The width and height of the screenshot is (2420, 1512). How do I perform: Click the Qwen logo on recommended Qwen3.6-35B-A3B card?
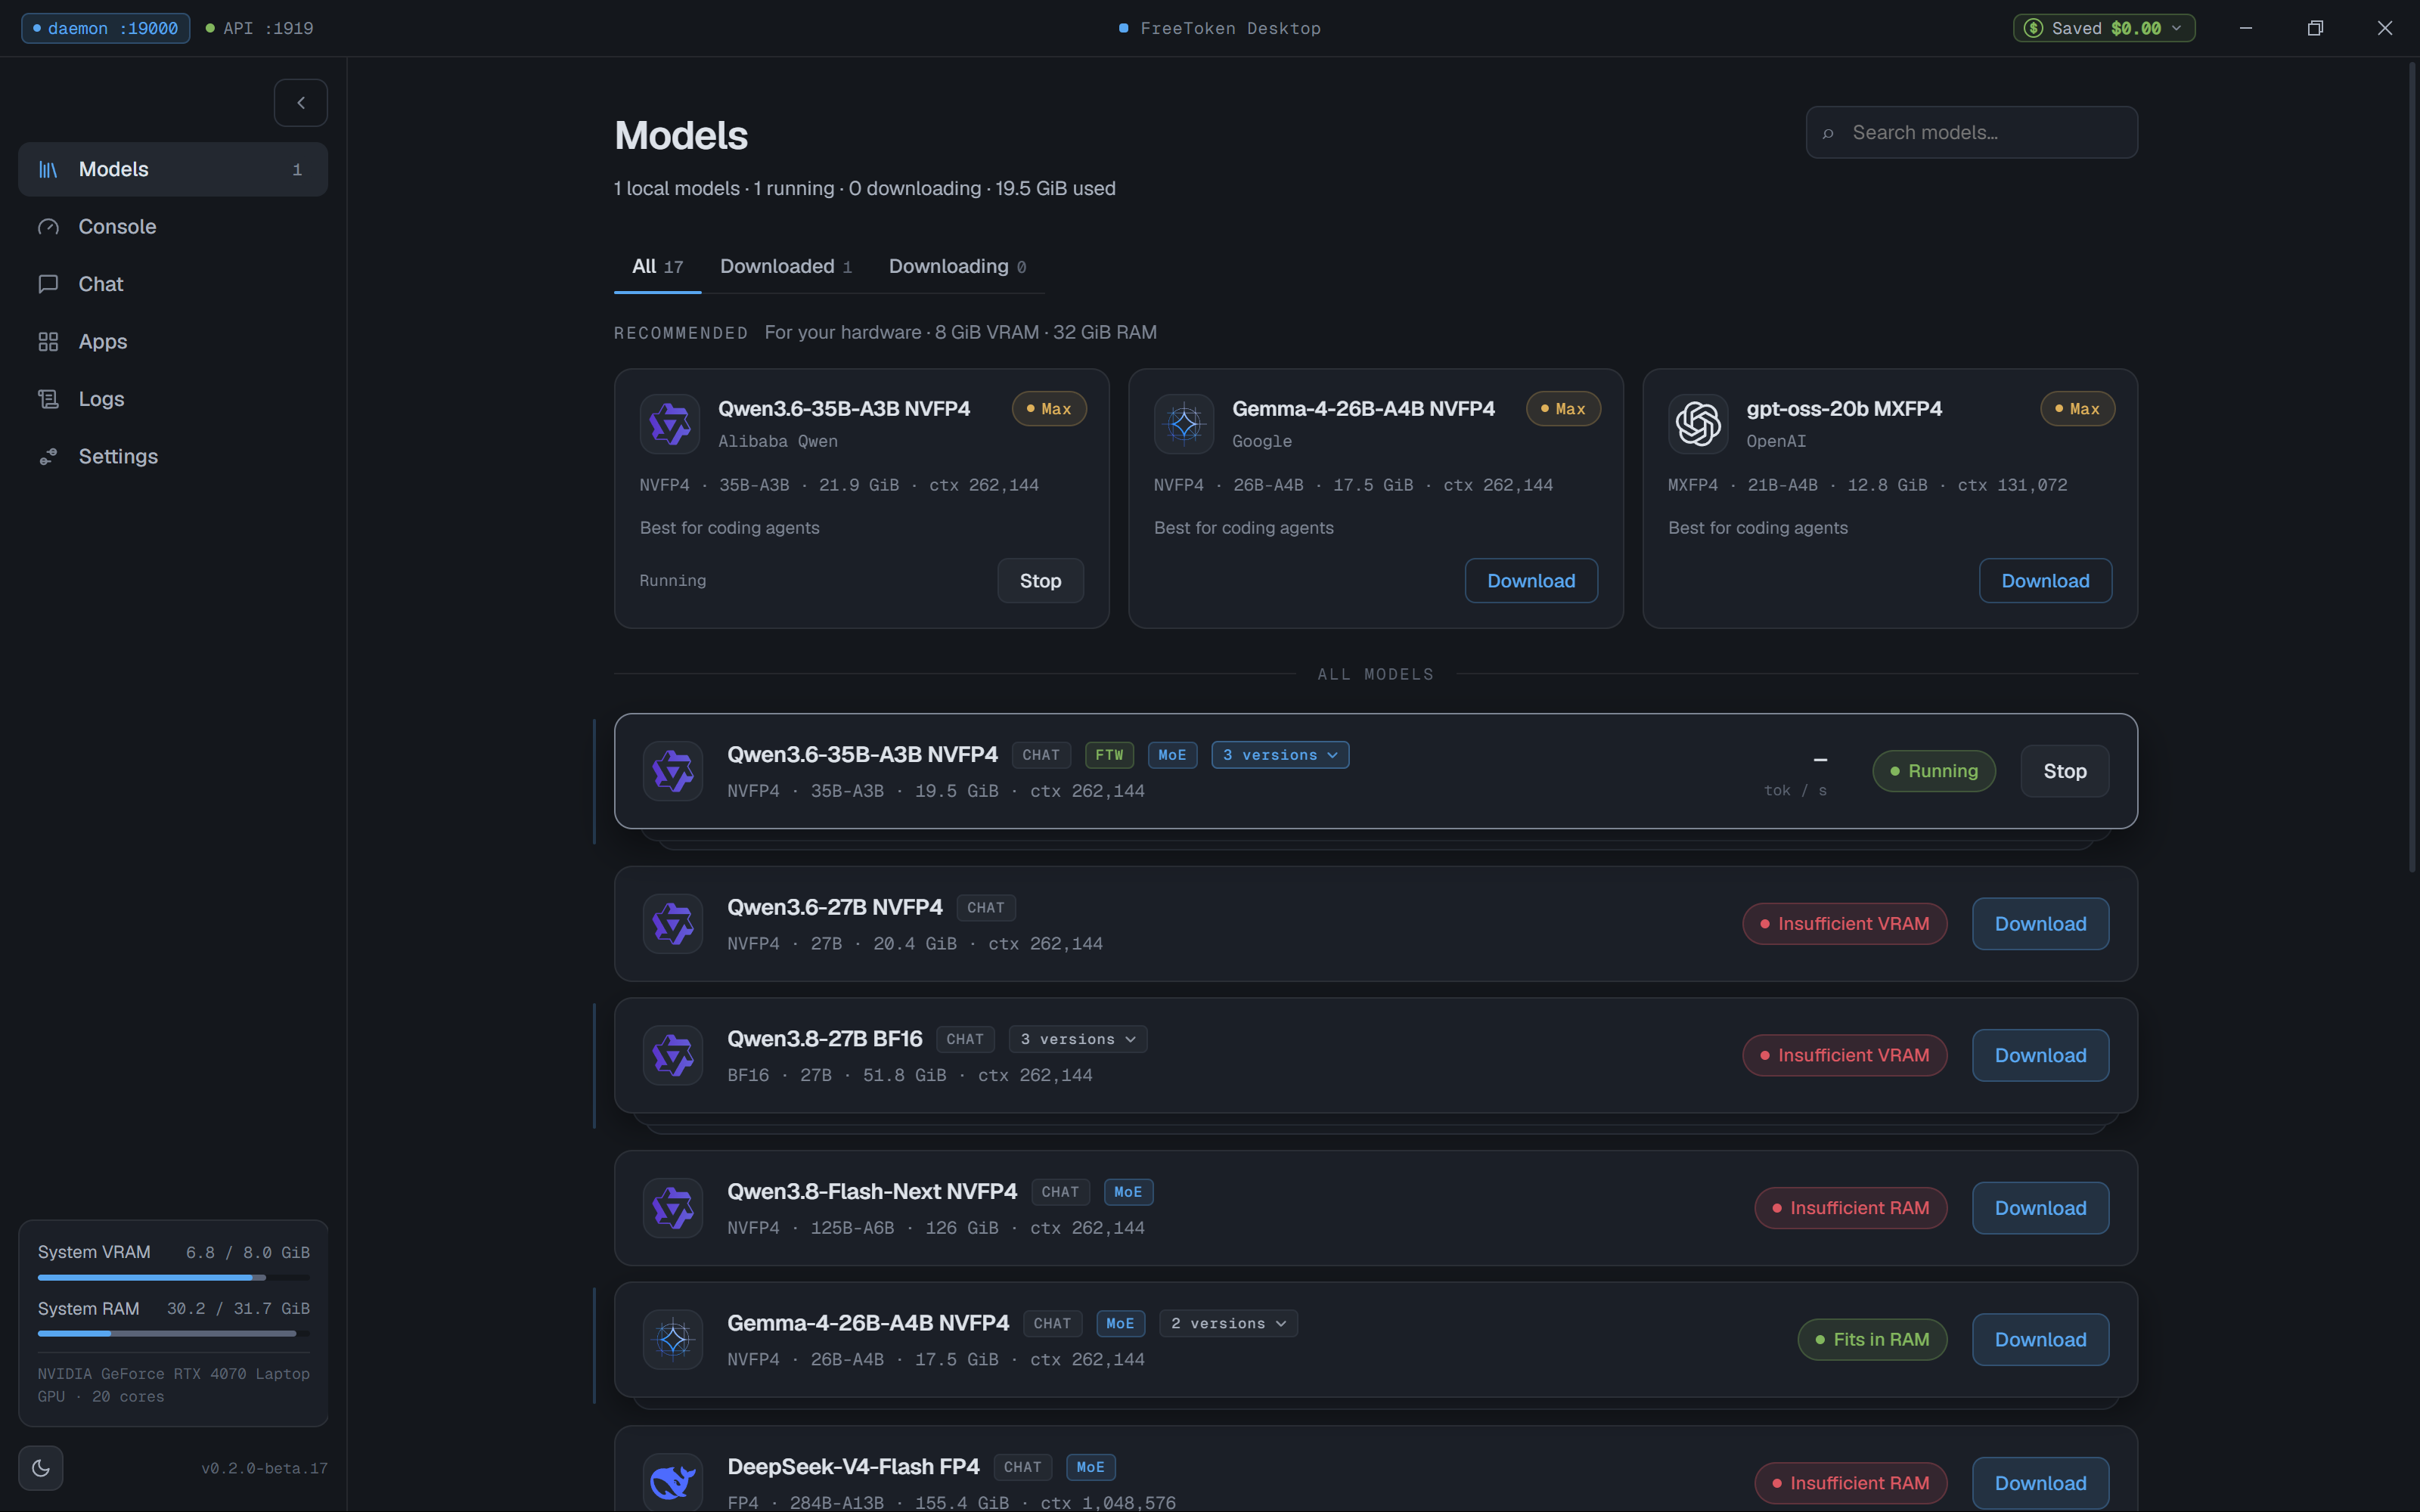click(670, 424)
